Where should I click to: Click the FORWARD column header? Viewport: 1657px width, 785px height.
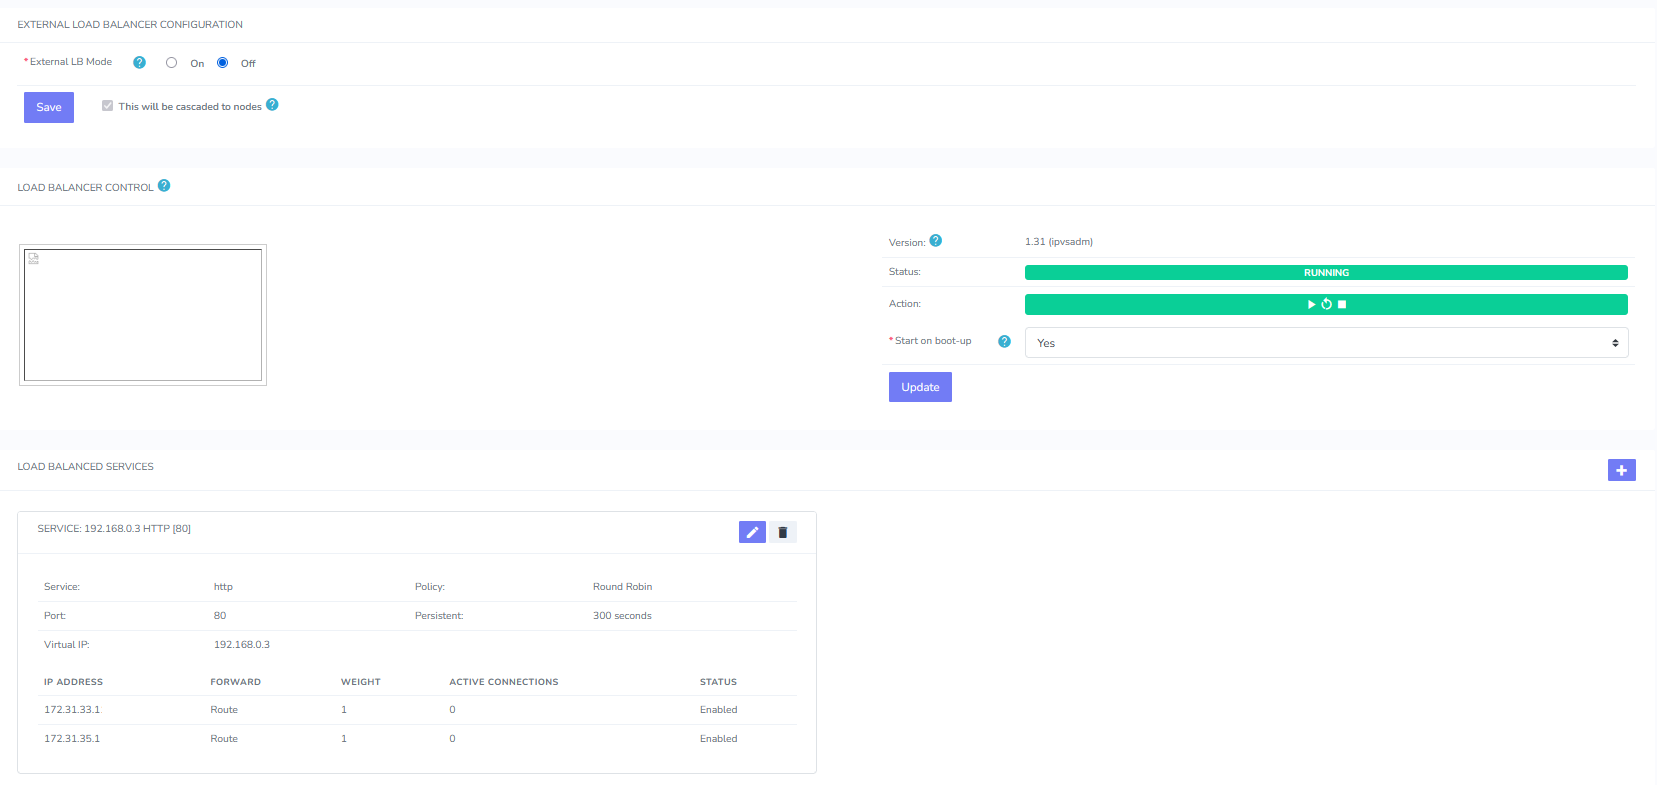click(x=235, y=682)
